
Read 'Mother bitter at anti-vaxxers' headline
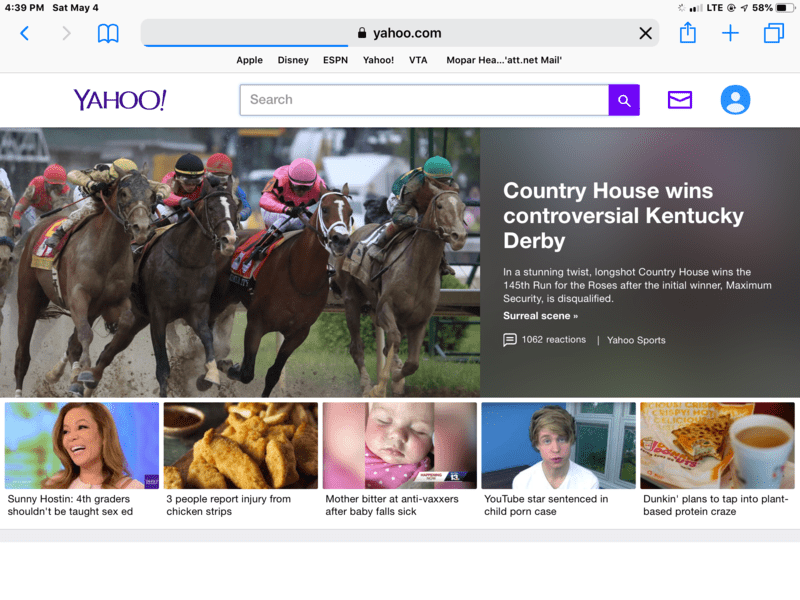coord(392,505)
